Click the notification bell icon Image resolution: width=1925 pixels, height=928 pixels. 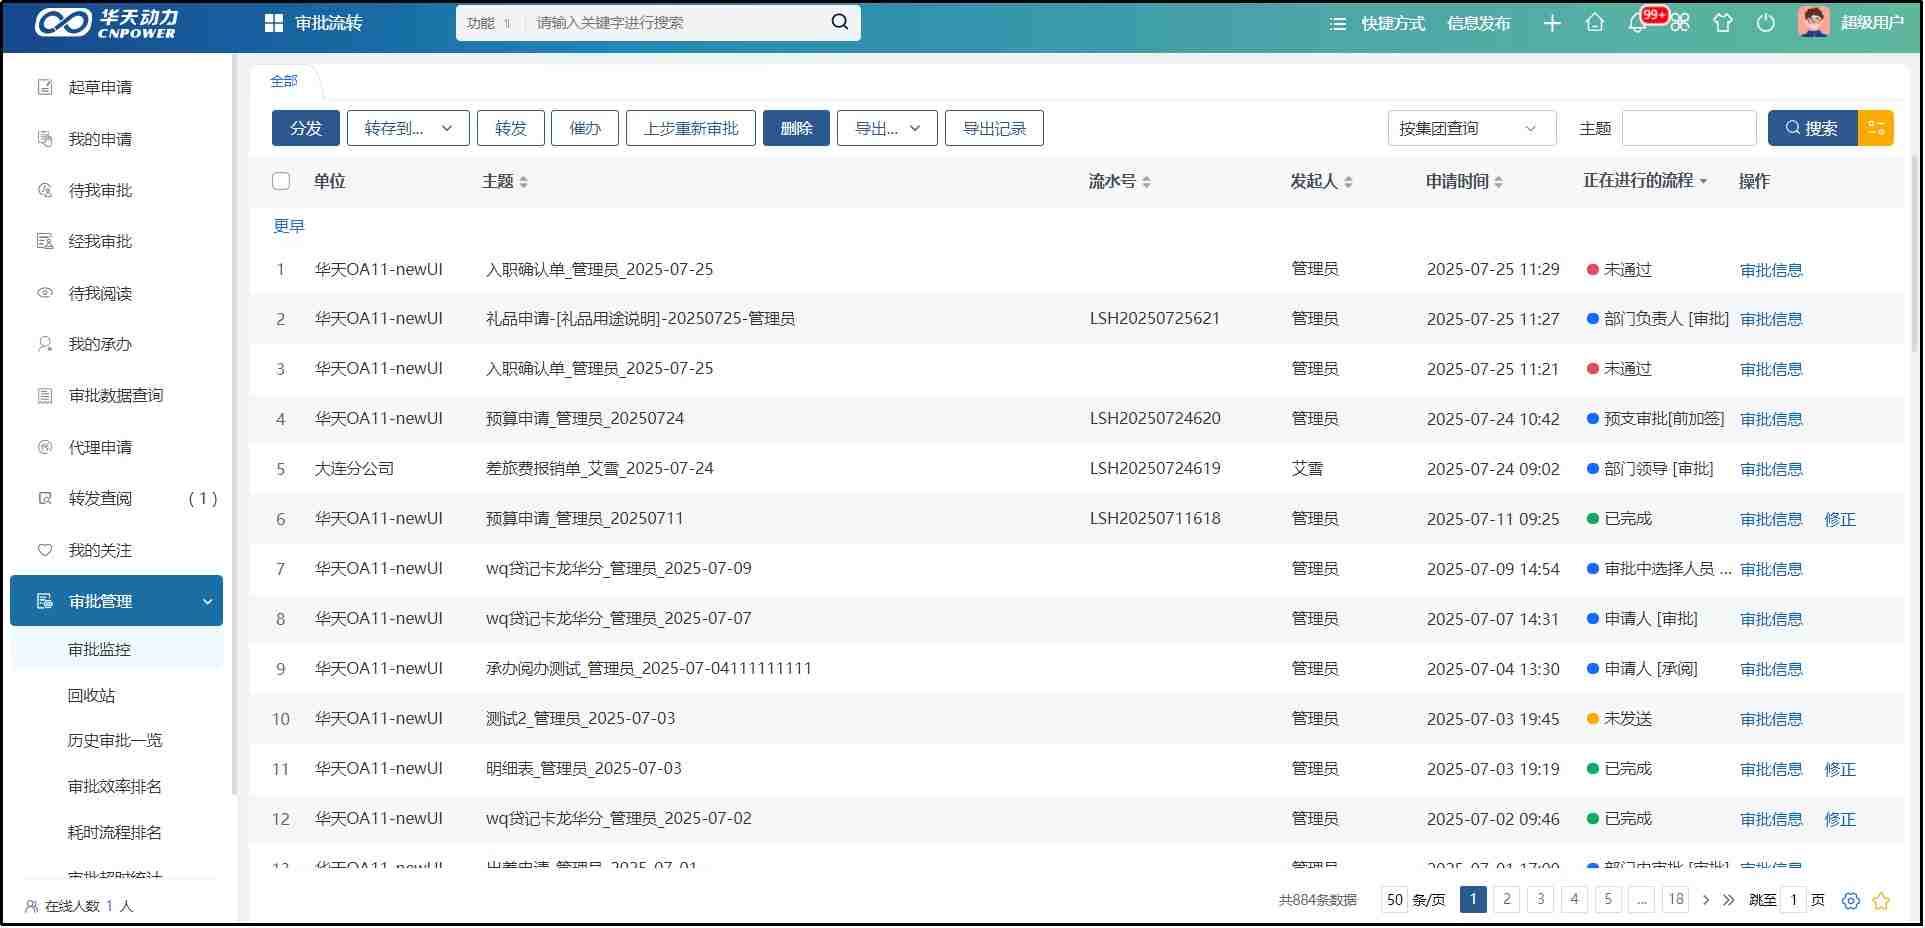tap(1637, 23)
